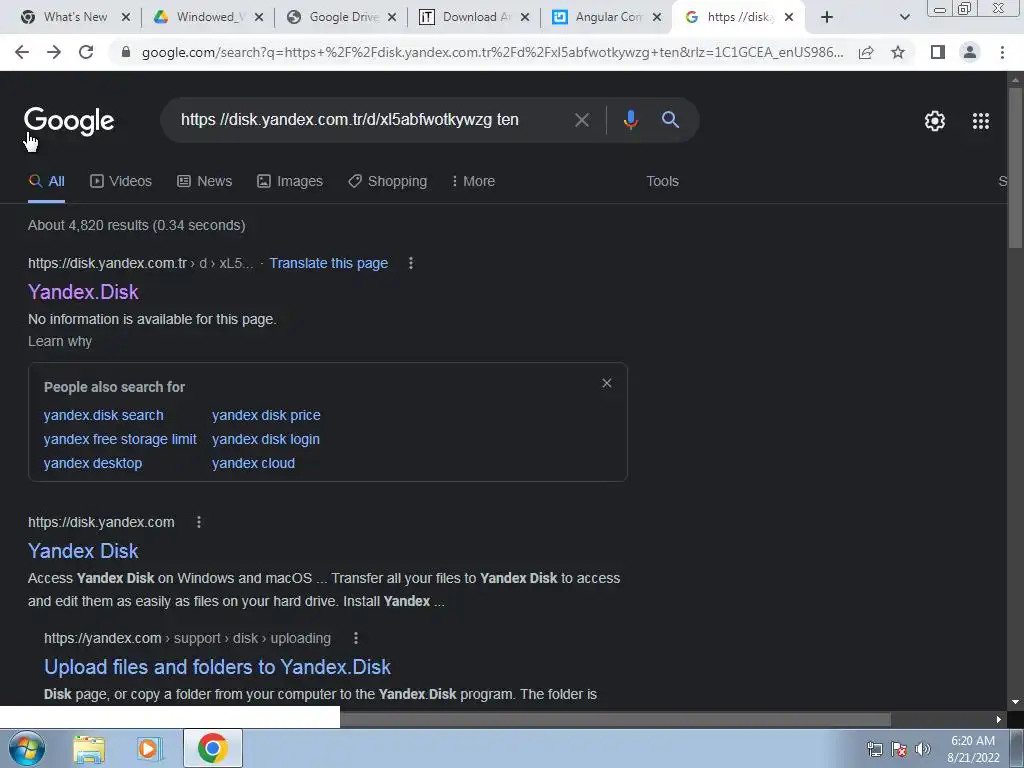1024x768 pixels.
Task: Click the Chrome taskbar button
Action: [213, 748]
